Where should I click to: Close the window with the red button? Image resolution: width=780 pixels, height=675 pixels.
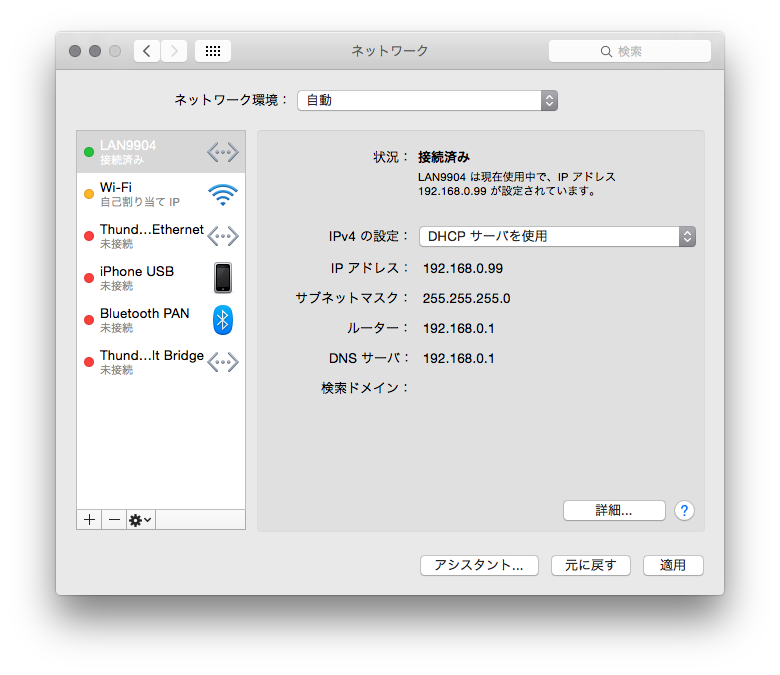(75, 51)
